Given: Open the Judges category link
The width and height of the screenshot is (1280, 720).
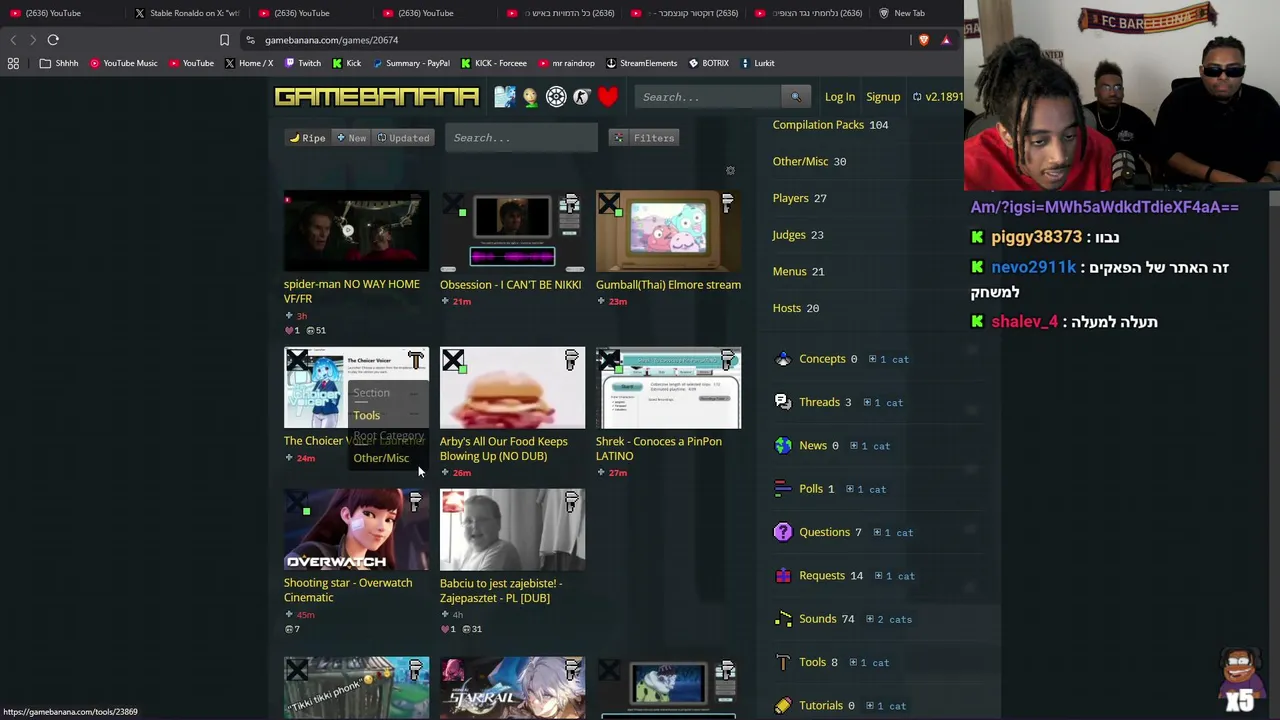Looking at the screenshot, I should (789, 235).
